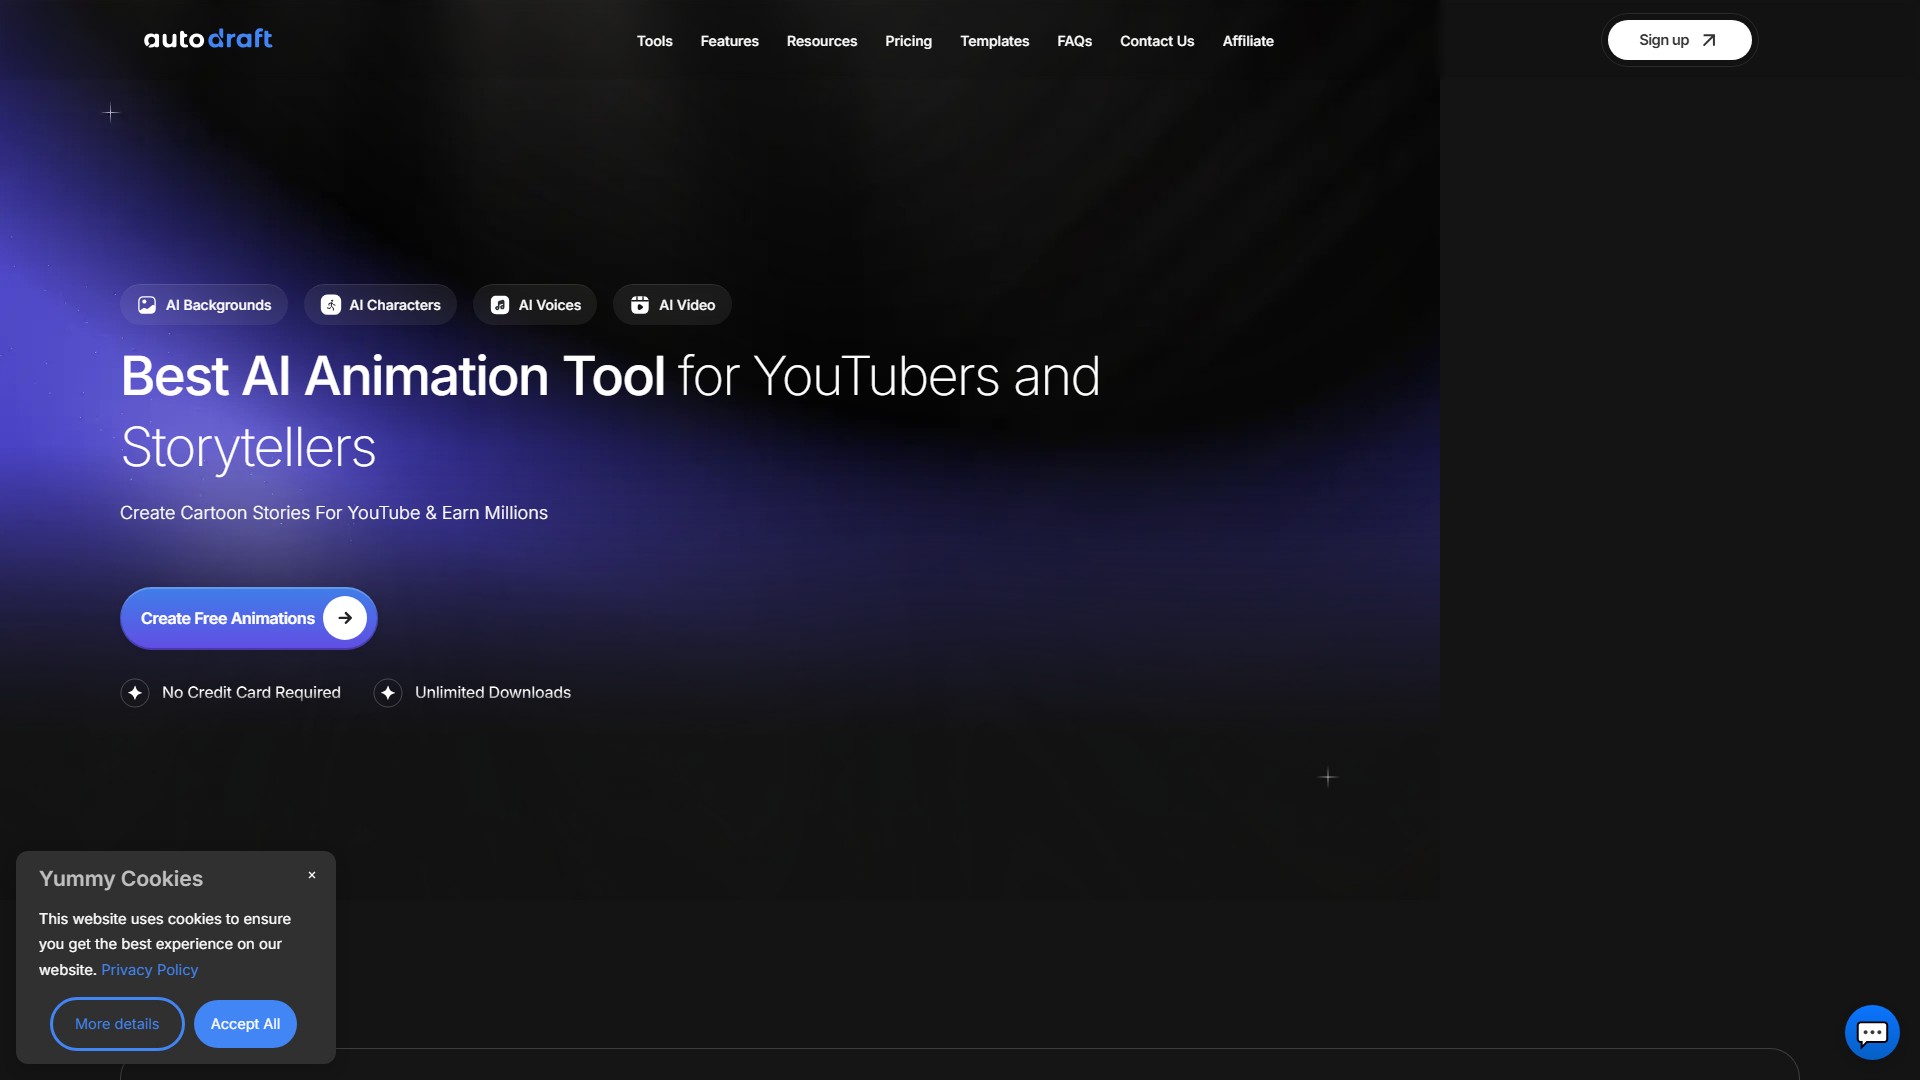This screenshot has height=1080, width=1920.
Task: Click the Sign up arrow icon
Action: click(x=1709, y=41)
